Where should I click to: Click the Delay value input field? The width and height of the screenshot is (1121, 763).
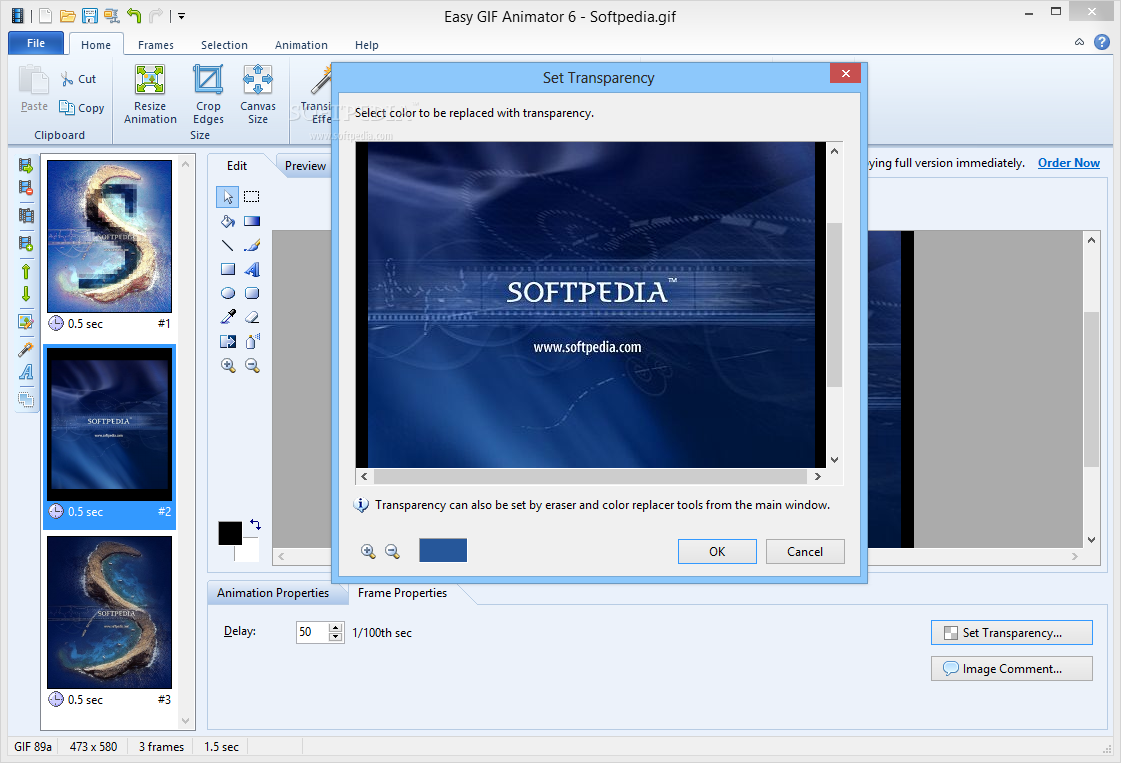point(312,632)
